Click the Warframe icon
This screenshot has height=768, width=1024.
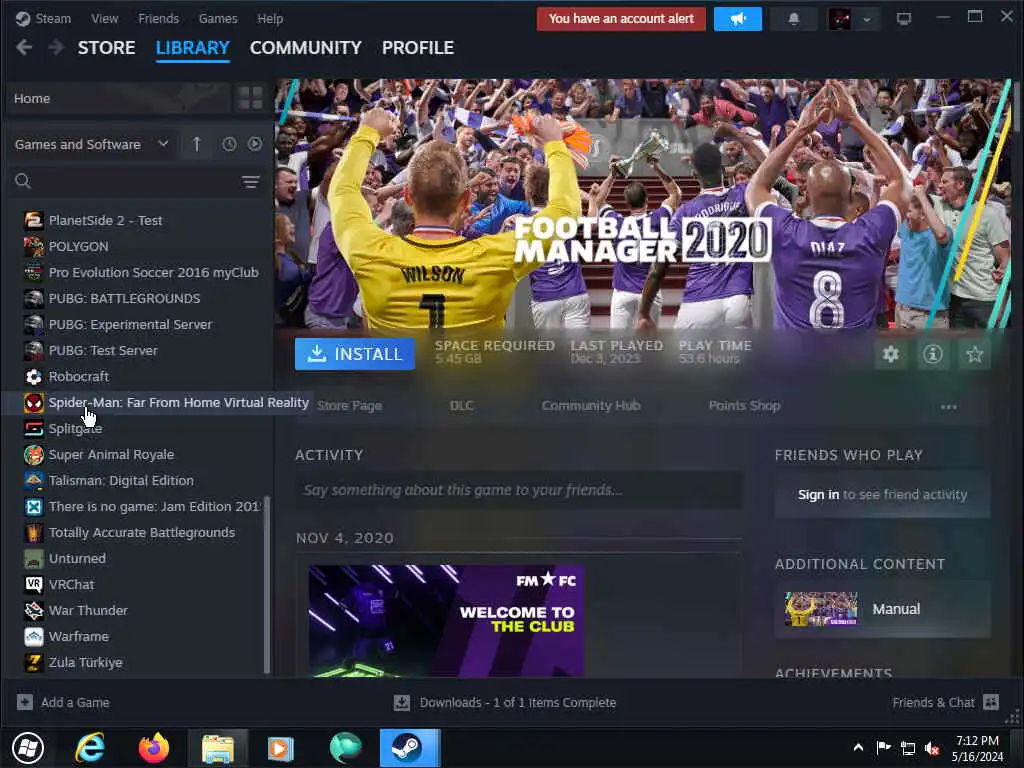pos(33,637)
